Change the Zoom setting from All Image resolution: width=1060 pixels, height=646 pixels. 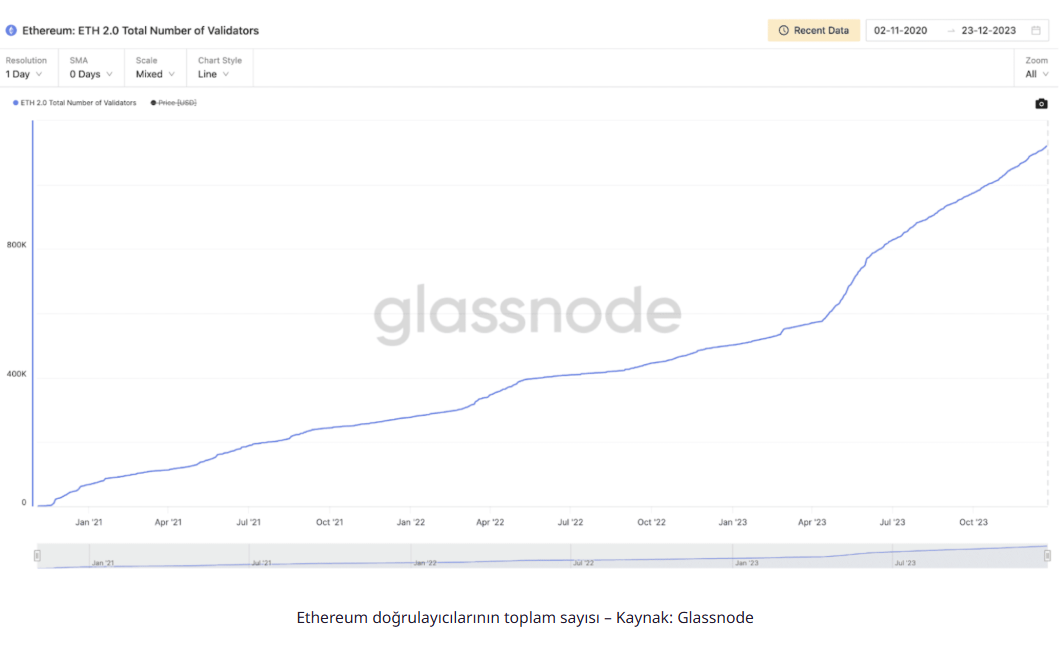point(1036,73)
